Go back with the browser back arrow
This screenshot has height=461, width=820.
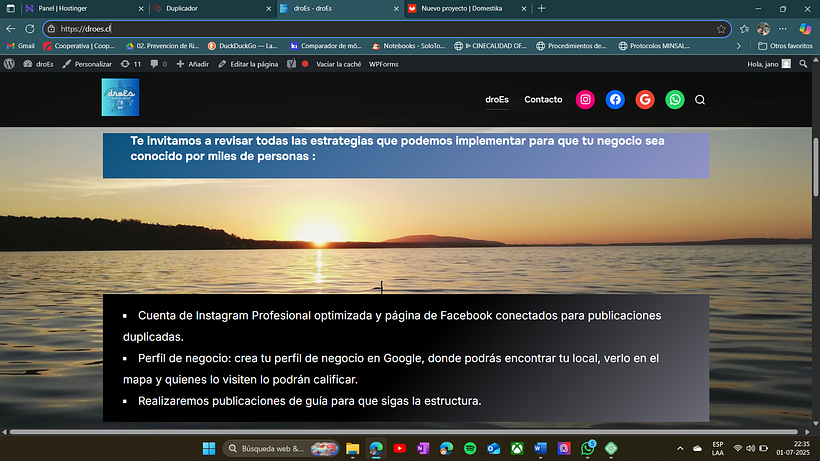pyautogui.click(x=10, y=29)
